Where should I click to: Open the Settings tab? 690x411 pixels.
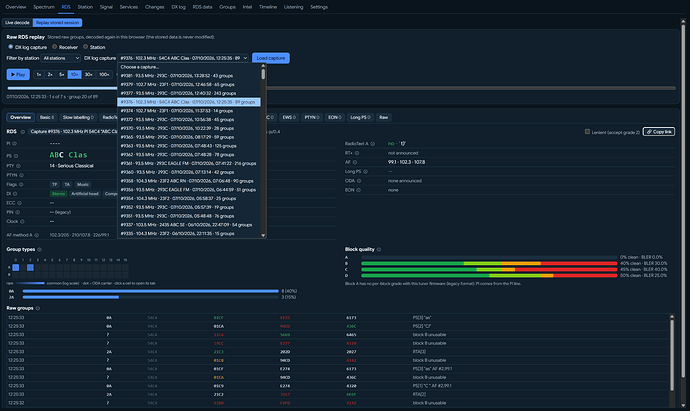[x=319, y=7]
